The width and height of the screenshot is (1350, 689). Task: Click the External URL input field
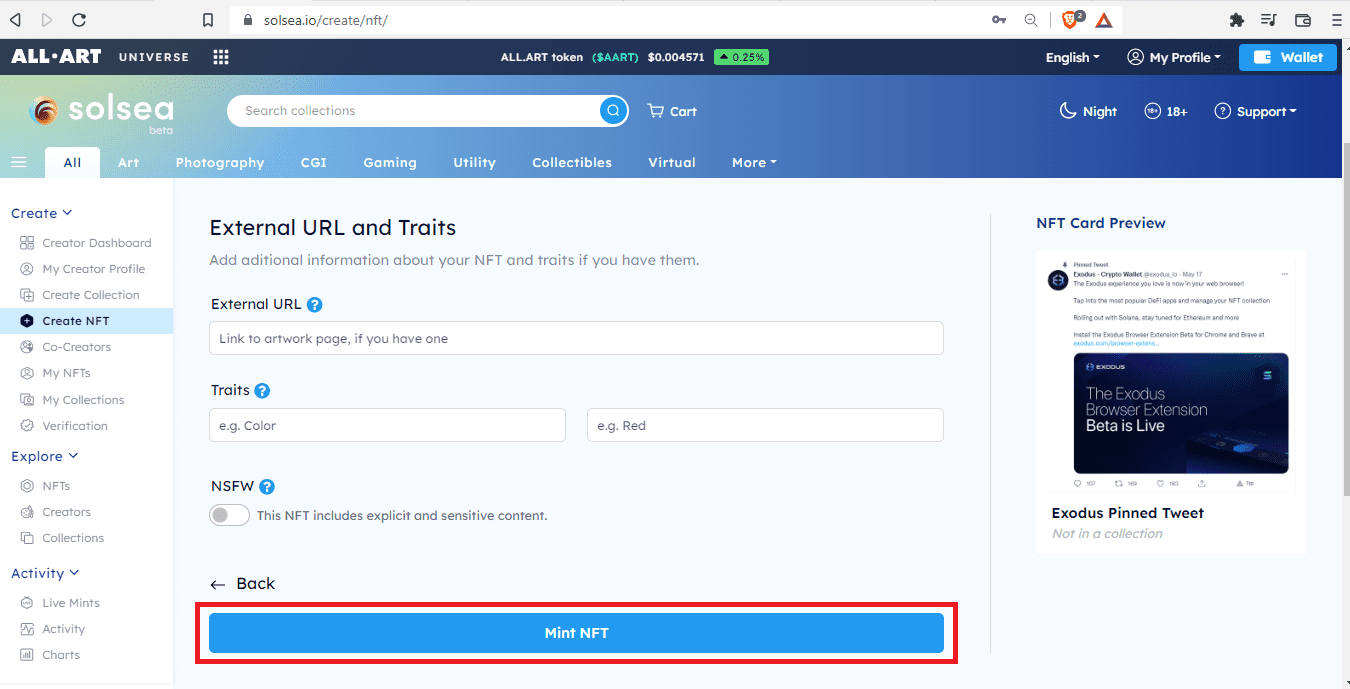pyautogui.click(x=576, y=338)
